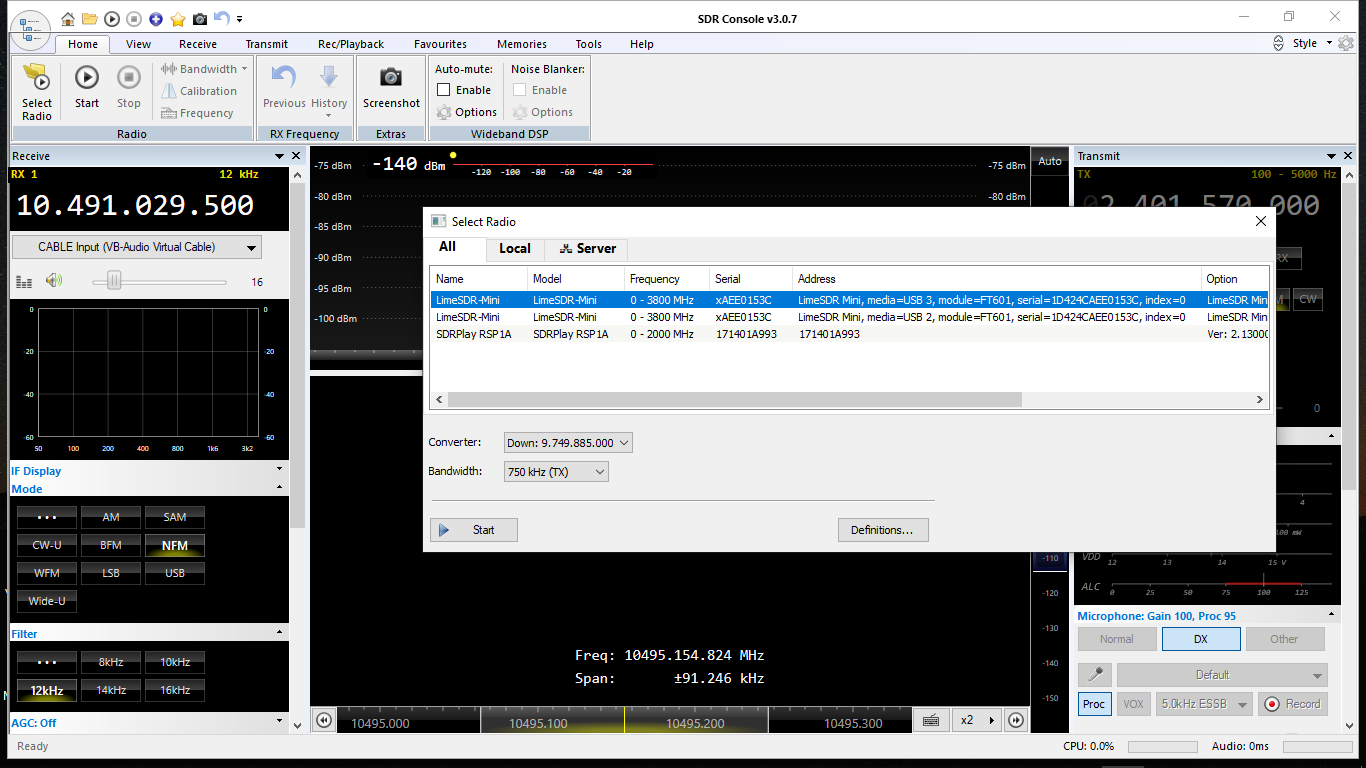The image size is (1366, 768).
Task: Click the x2 zoom button
Action: pyautogui.click(x=977, y=720)
